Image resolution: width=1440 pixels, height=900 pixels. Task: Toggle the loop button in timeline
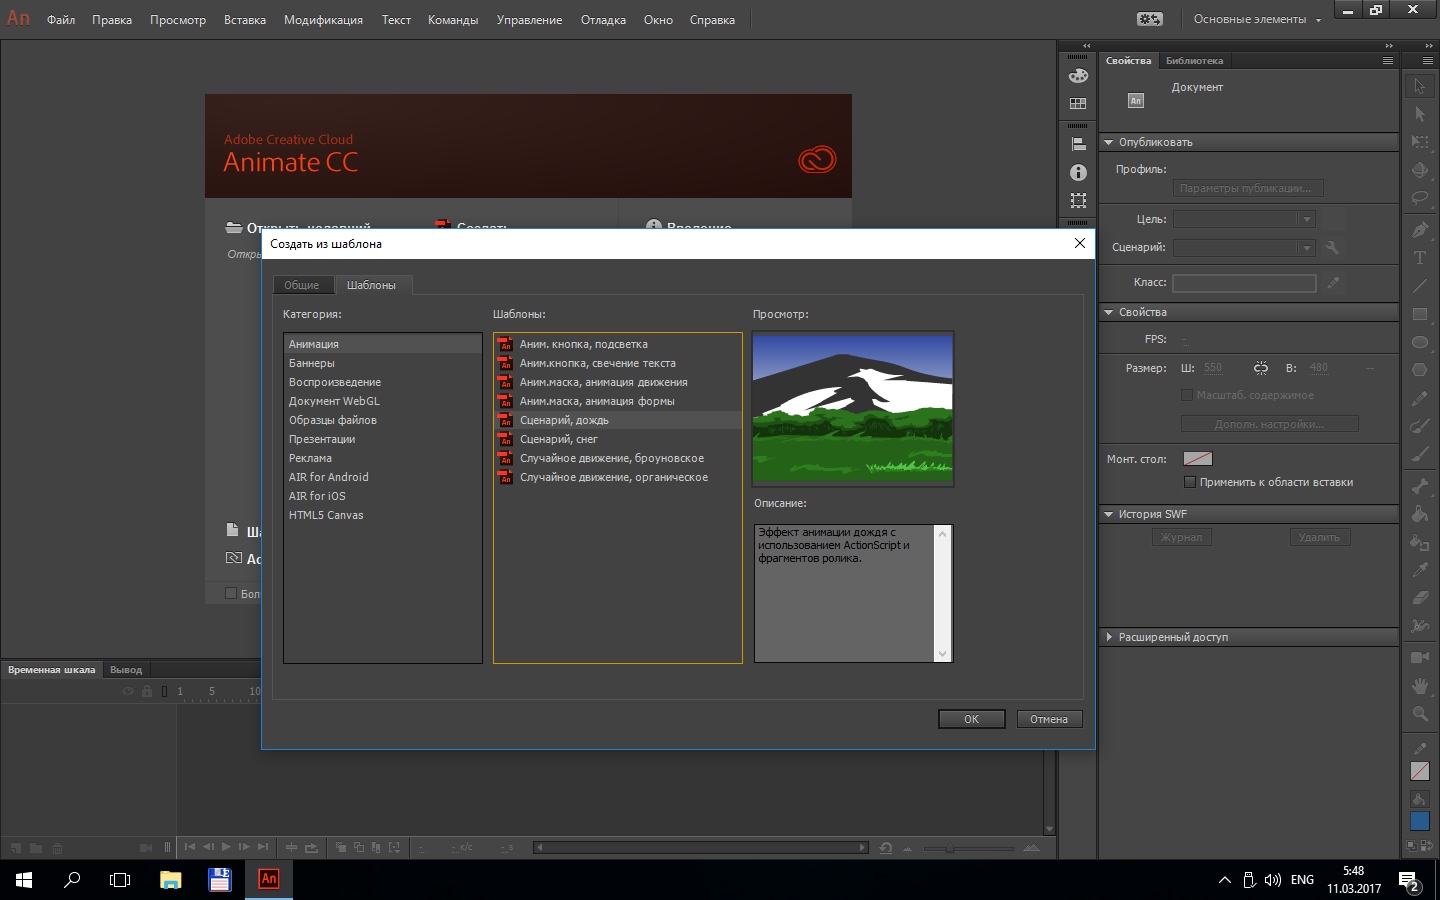tap(311, 848)
